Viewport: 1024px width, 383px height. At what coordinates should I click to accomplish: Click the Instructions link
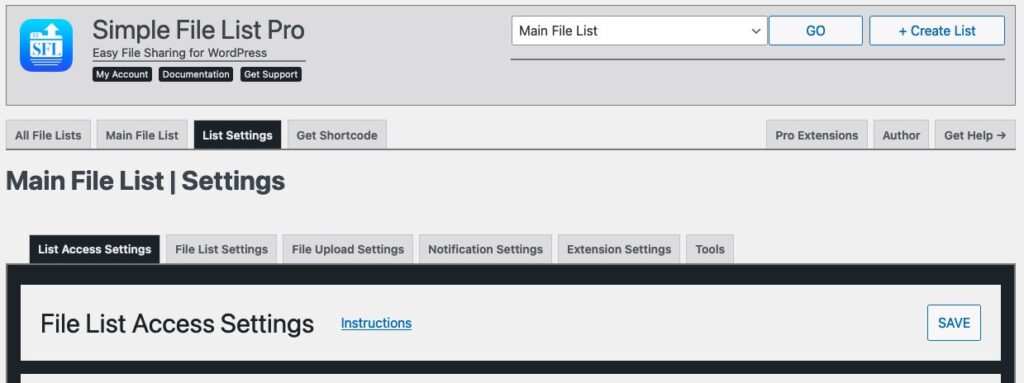376,323
